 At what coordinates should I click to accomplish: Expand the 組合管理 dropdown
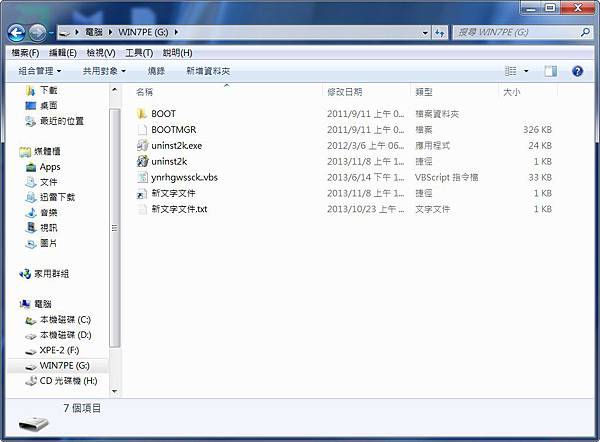pyautogui.click(x=39, y=71)
